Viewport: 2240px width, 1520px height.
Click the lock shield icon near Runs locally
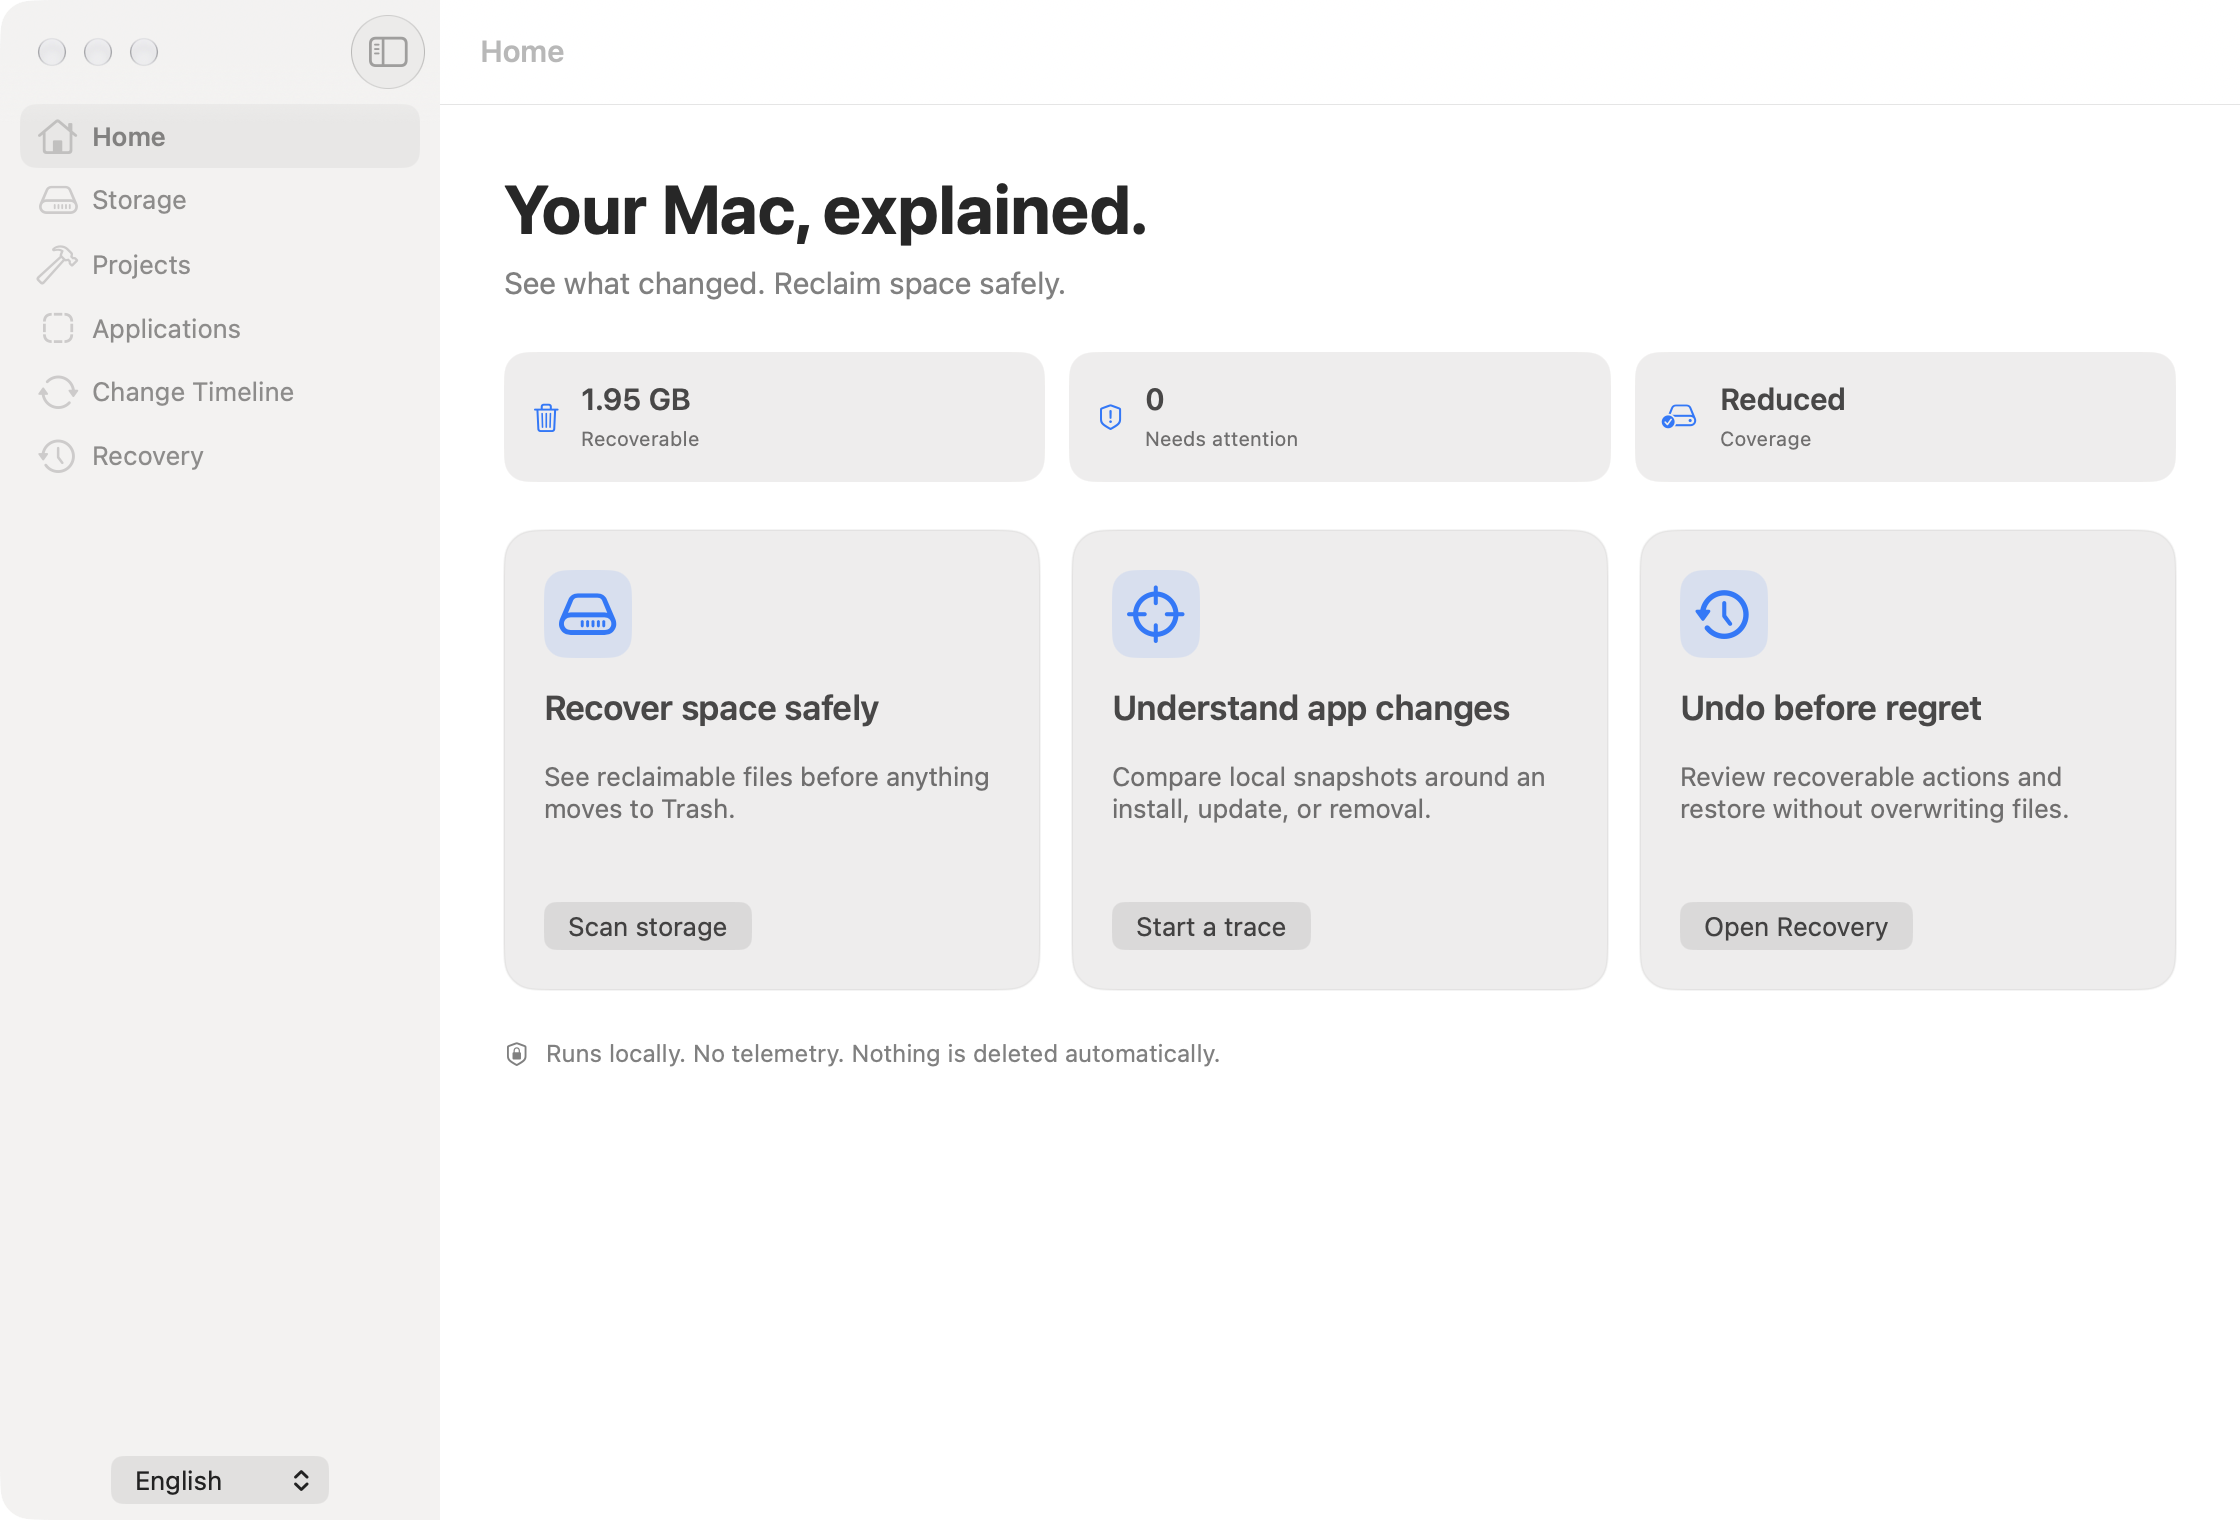517,1054
